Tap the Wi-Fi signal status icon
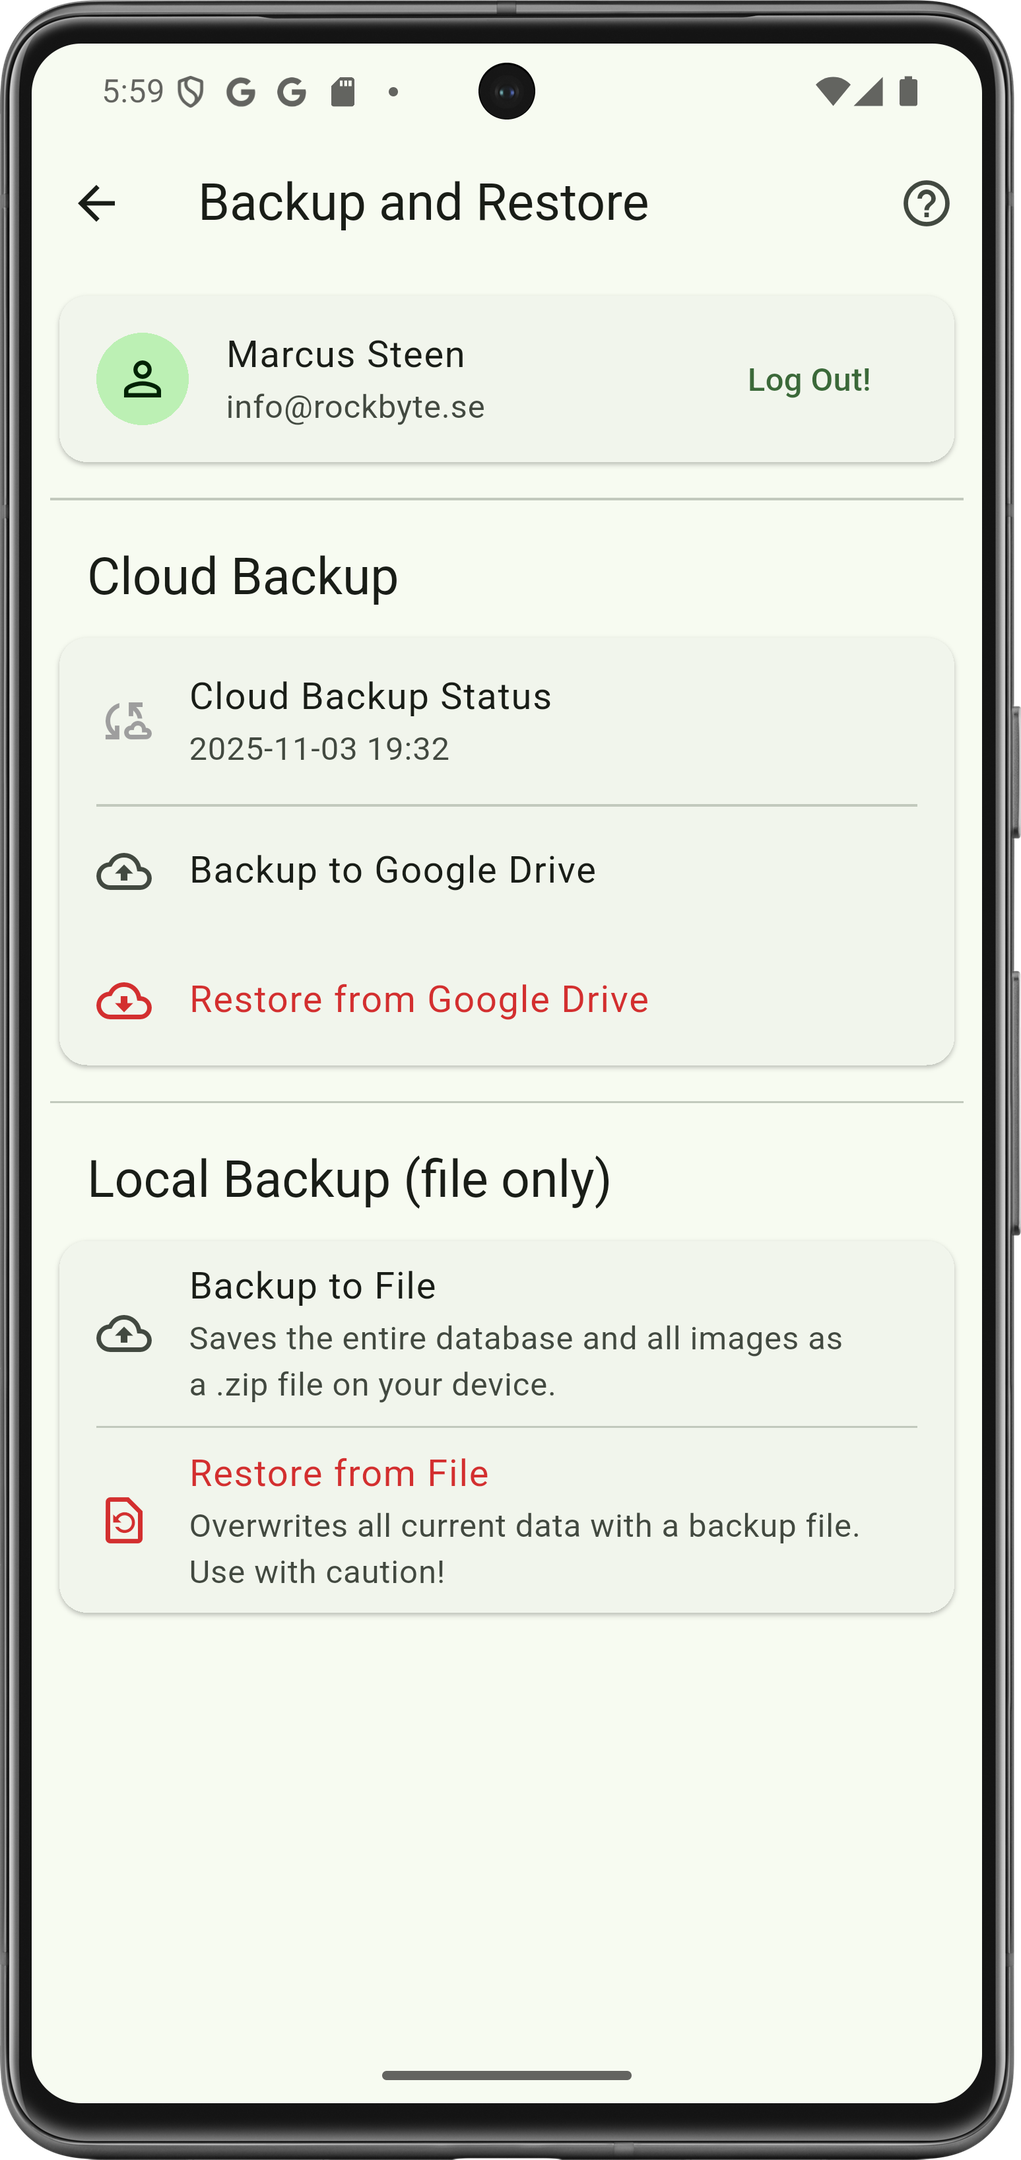This screenshot has width=1021, height=2160. point(832,92)
